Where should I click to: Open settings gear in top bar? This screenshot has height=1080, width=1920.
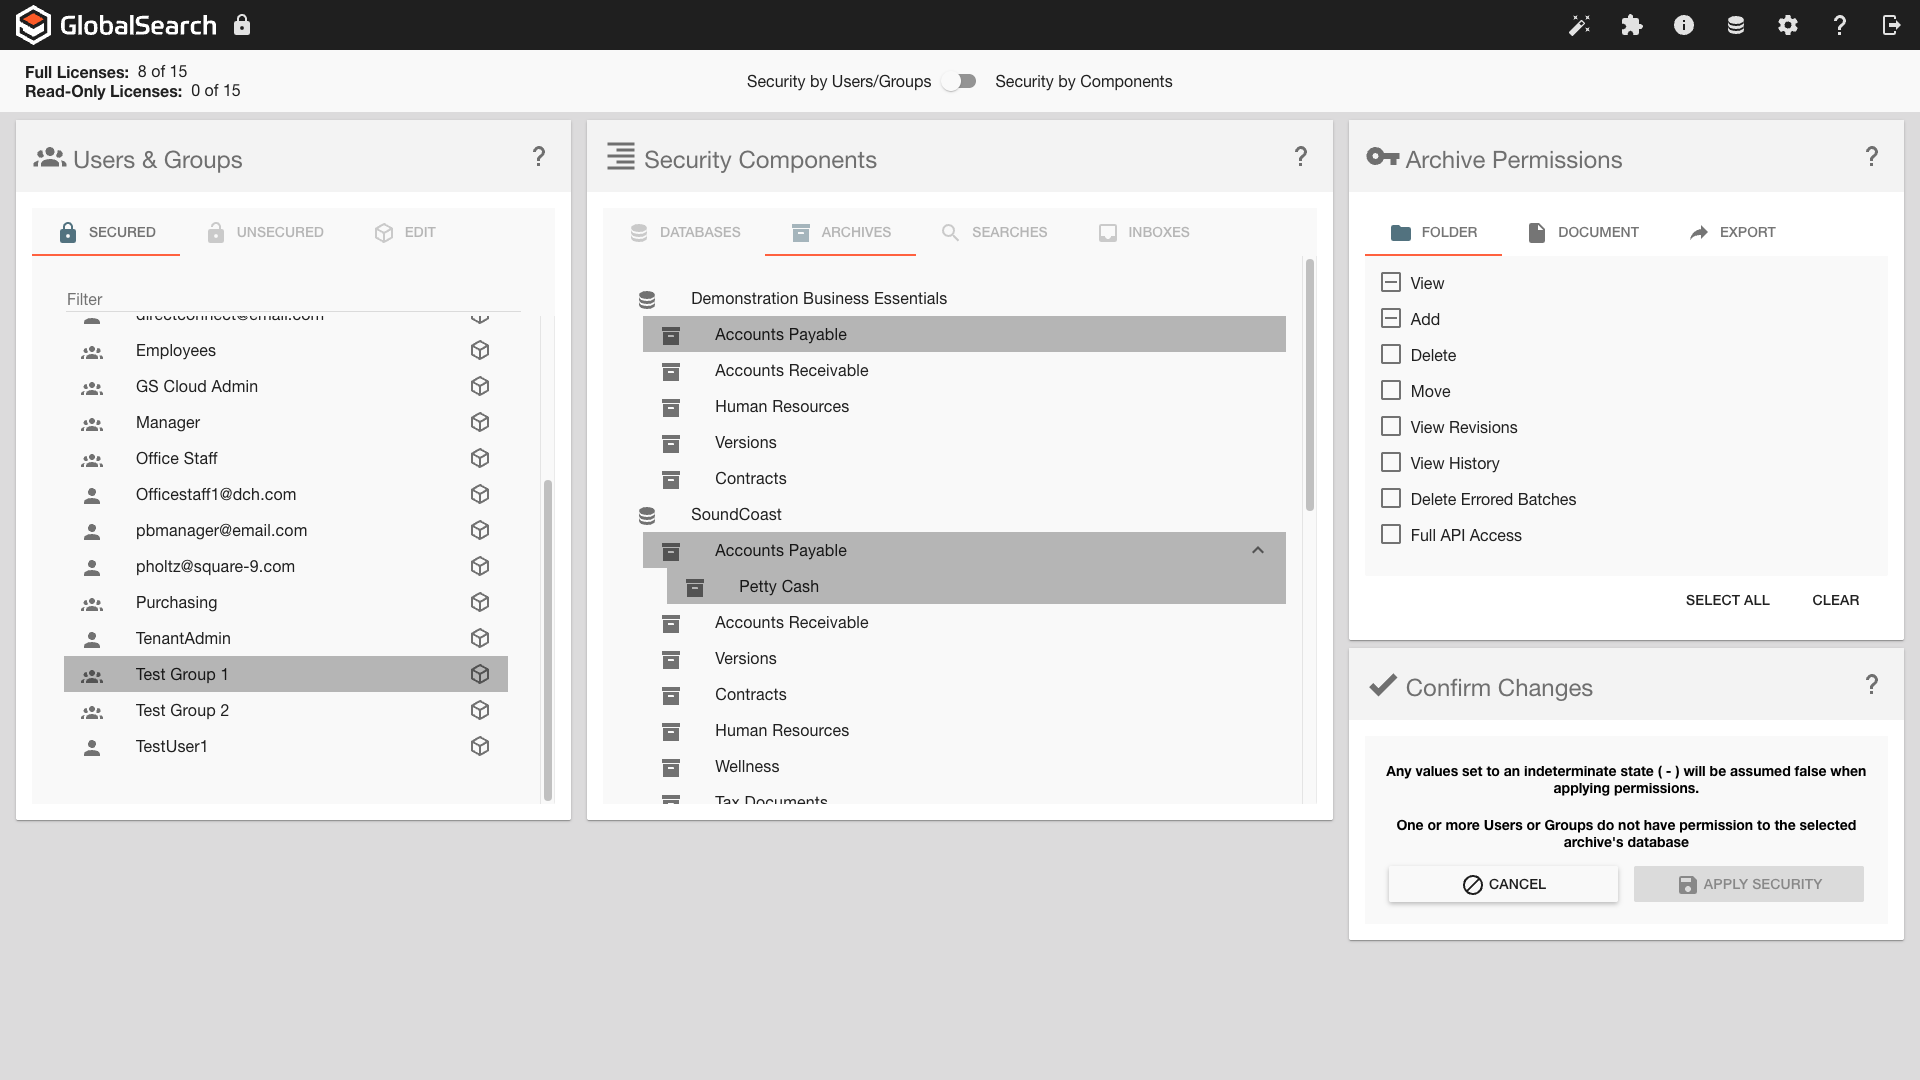(1788, 25)
